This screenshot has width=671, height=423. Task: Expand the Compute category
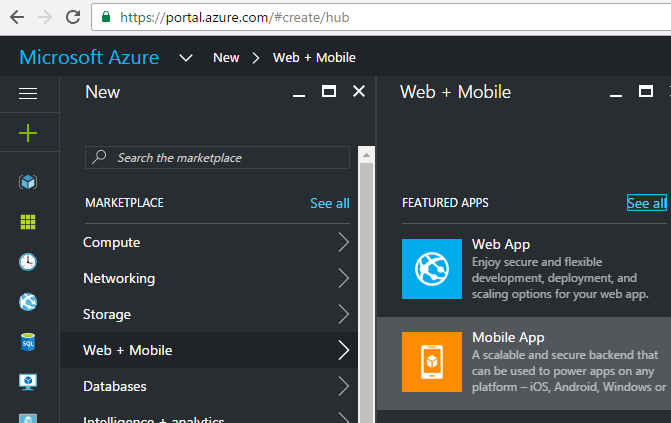(208, 242)
